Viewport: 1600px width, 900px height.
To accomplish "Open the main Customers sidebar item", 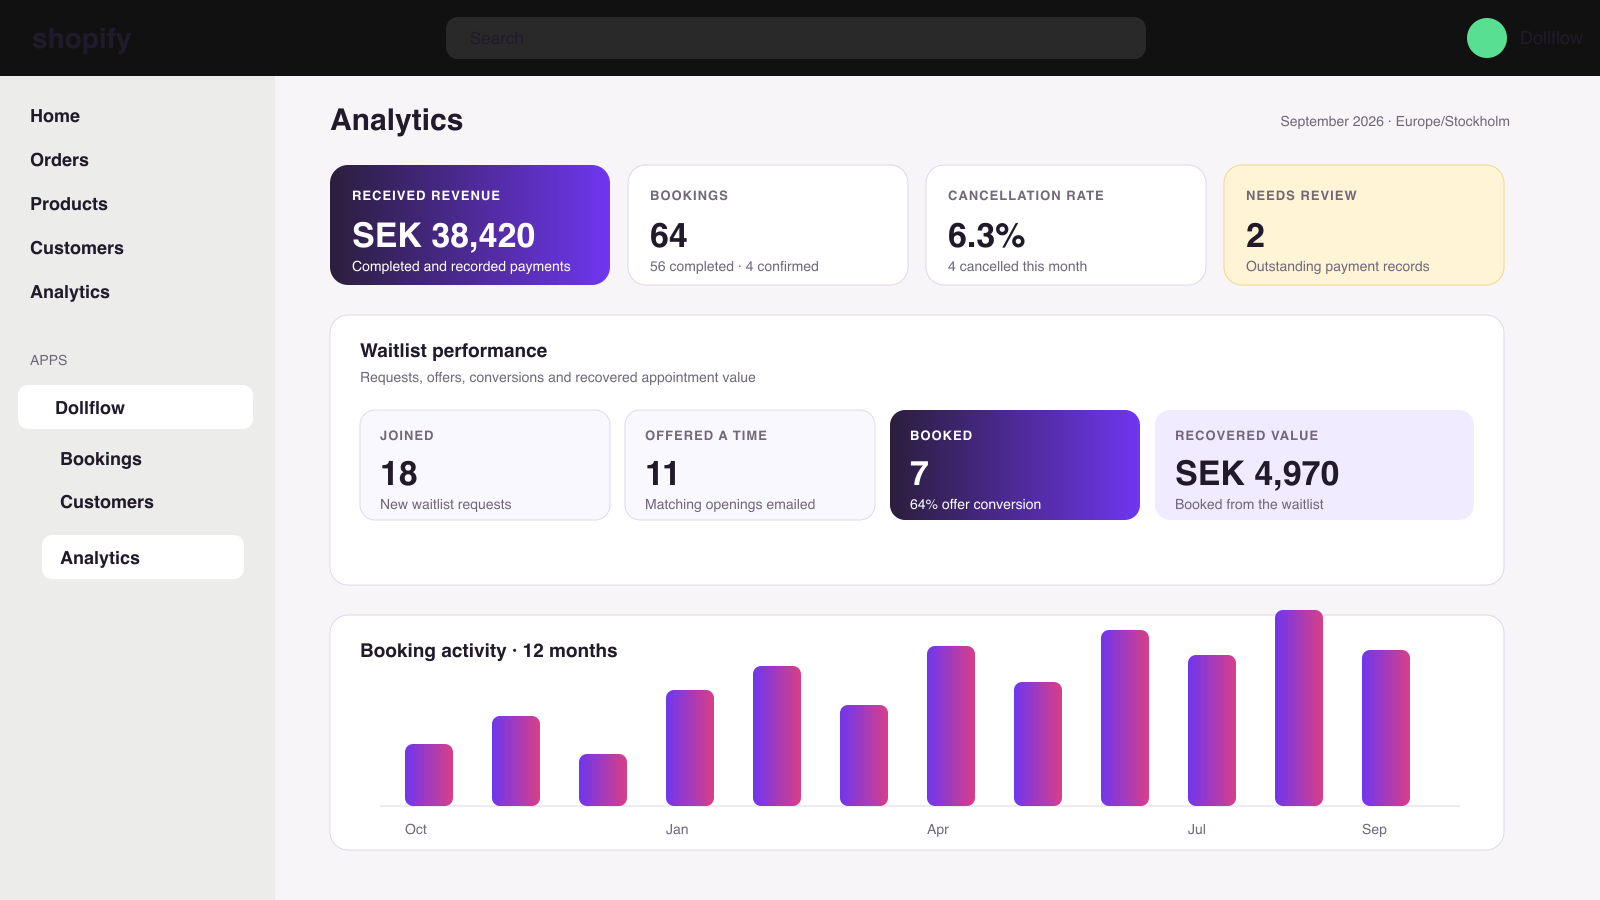I will click(x=77, y=248).
